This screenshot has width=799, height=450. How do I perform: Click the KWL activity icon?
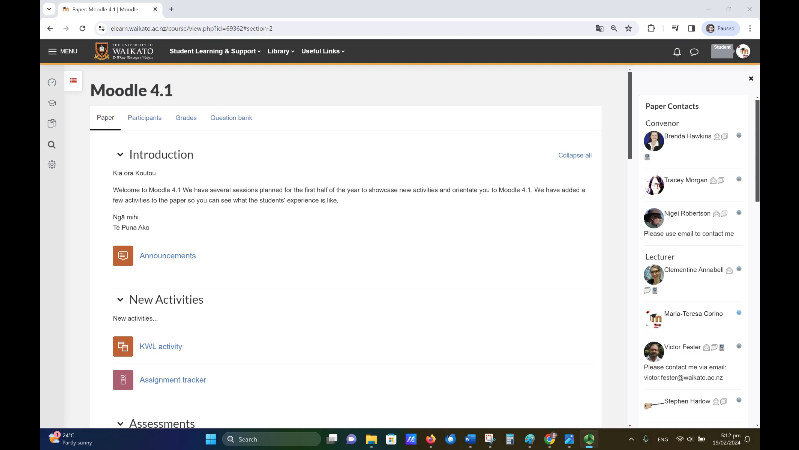click(123, 347)
